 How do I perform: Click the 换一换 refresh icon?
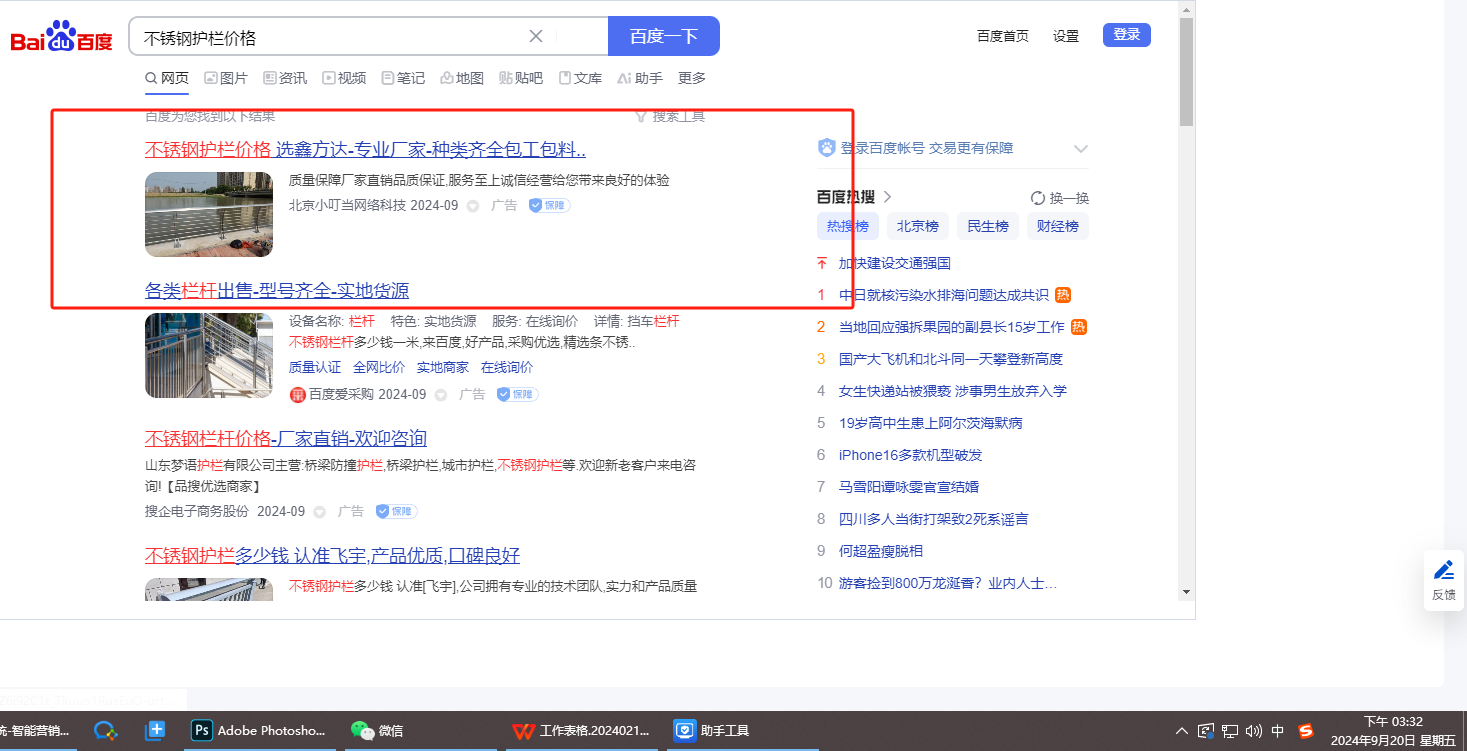click(x=1038, y=198)
